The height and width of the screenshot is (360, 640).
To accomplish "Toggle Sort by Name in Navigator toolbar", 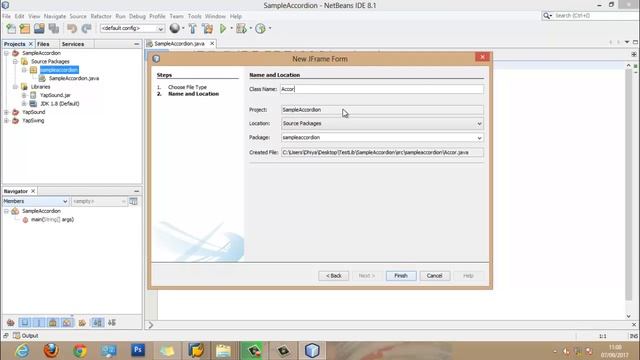I will (x=98, y=323).
